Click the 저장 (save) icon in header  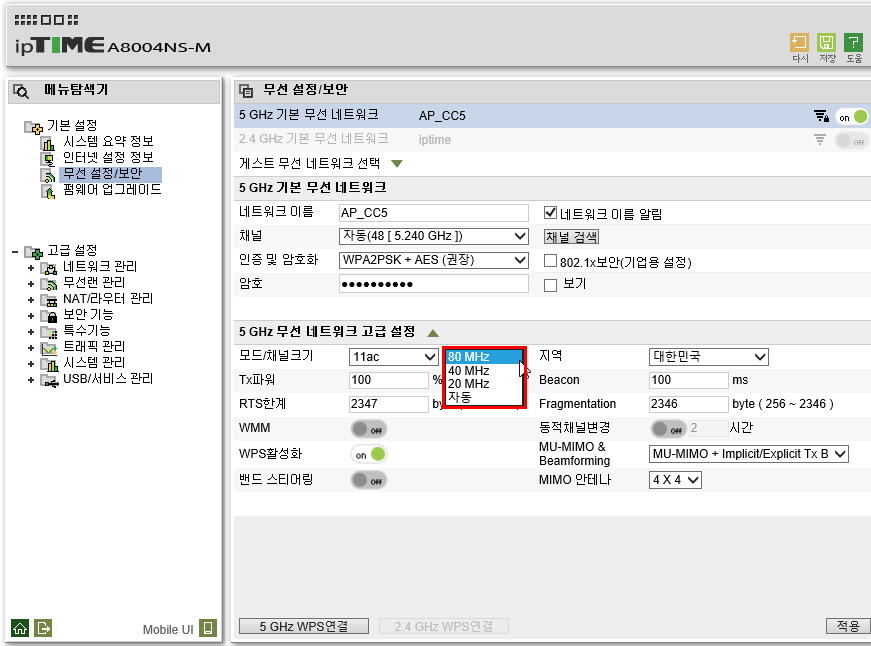pyautogui.click(x=827, y=43)
